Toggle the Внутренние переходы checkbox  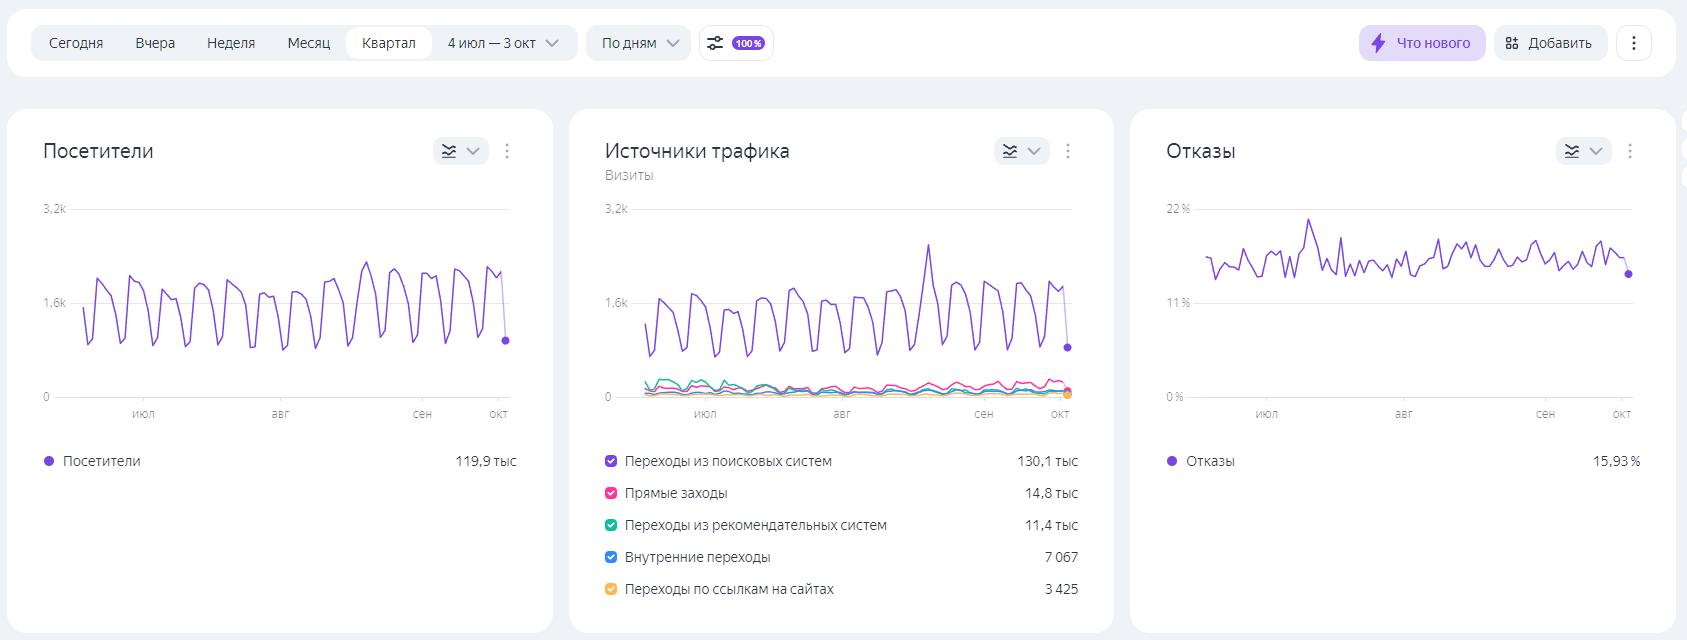[611, 557]
